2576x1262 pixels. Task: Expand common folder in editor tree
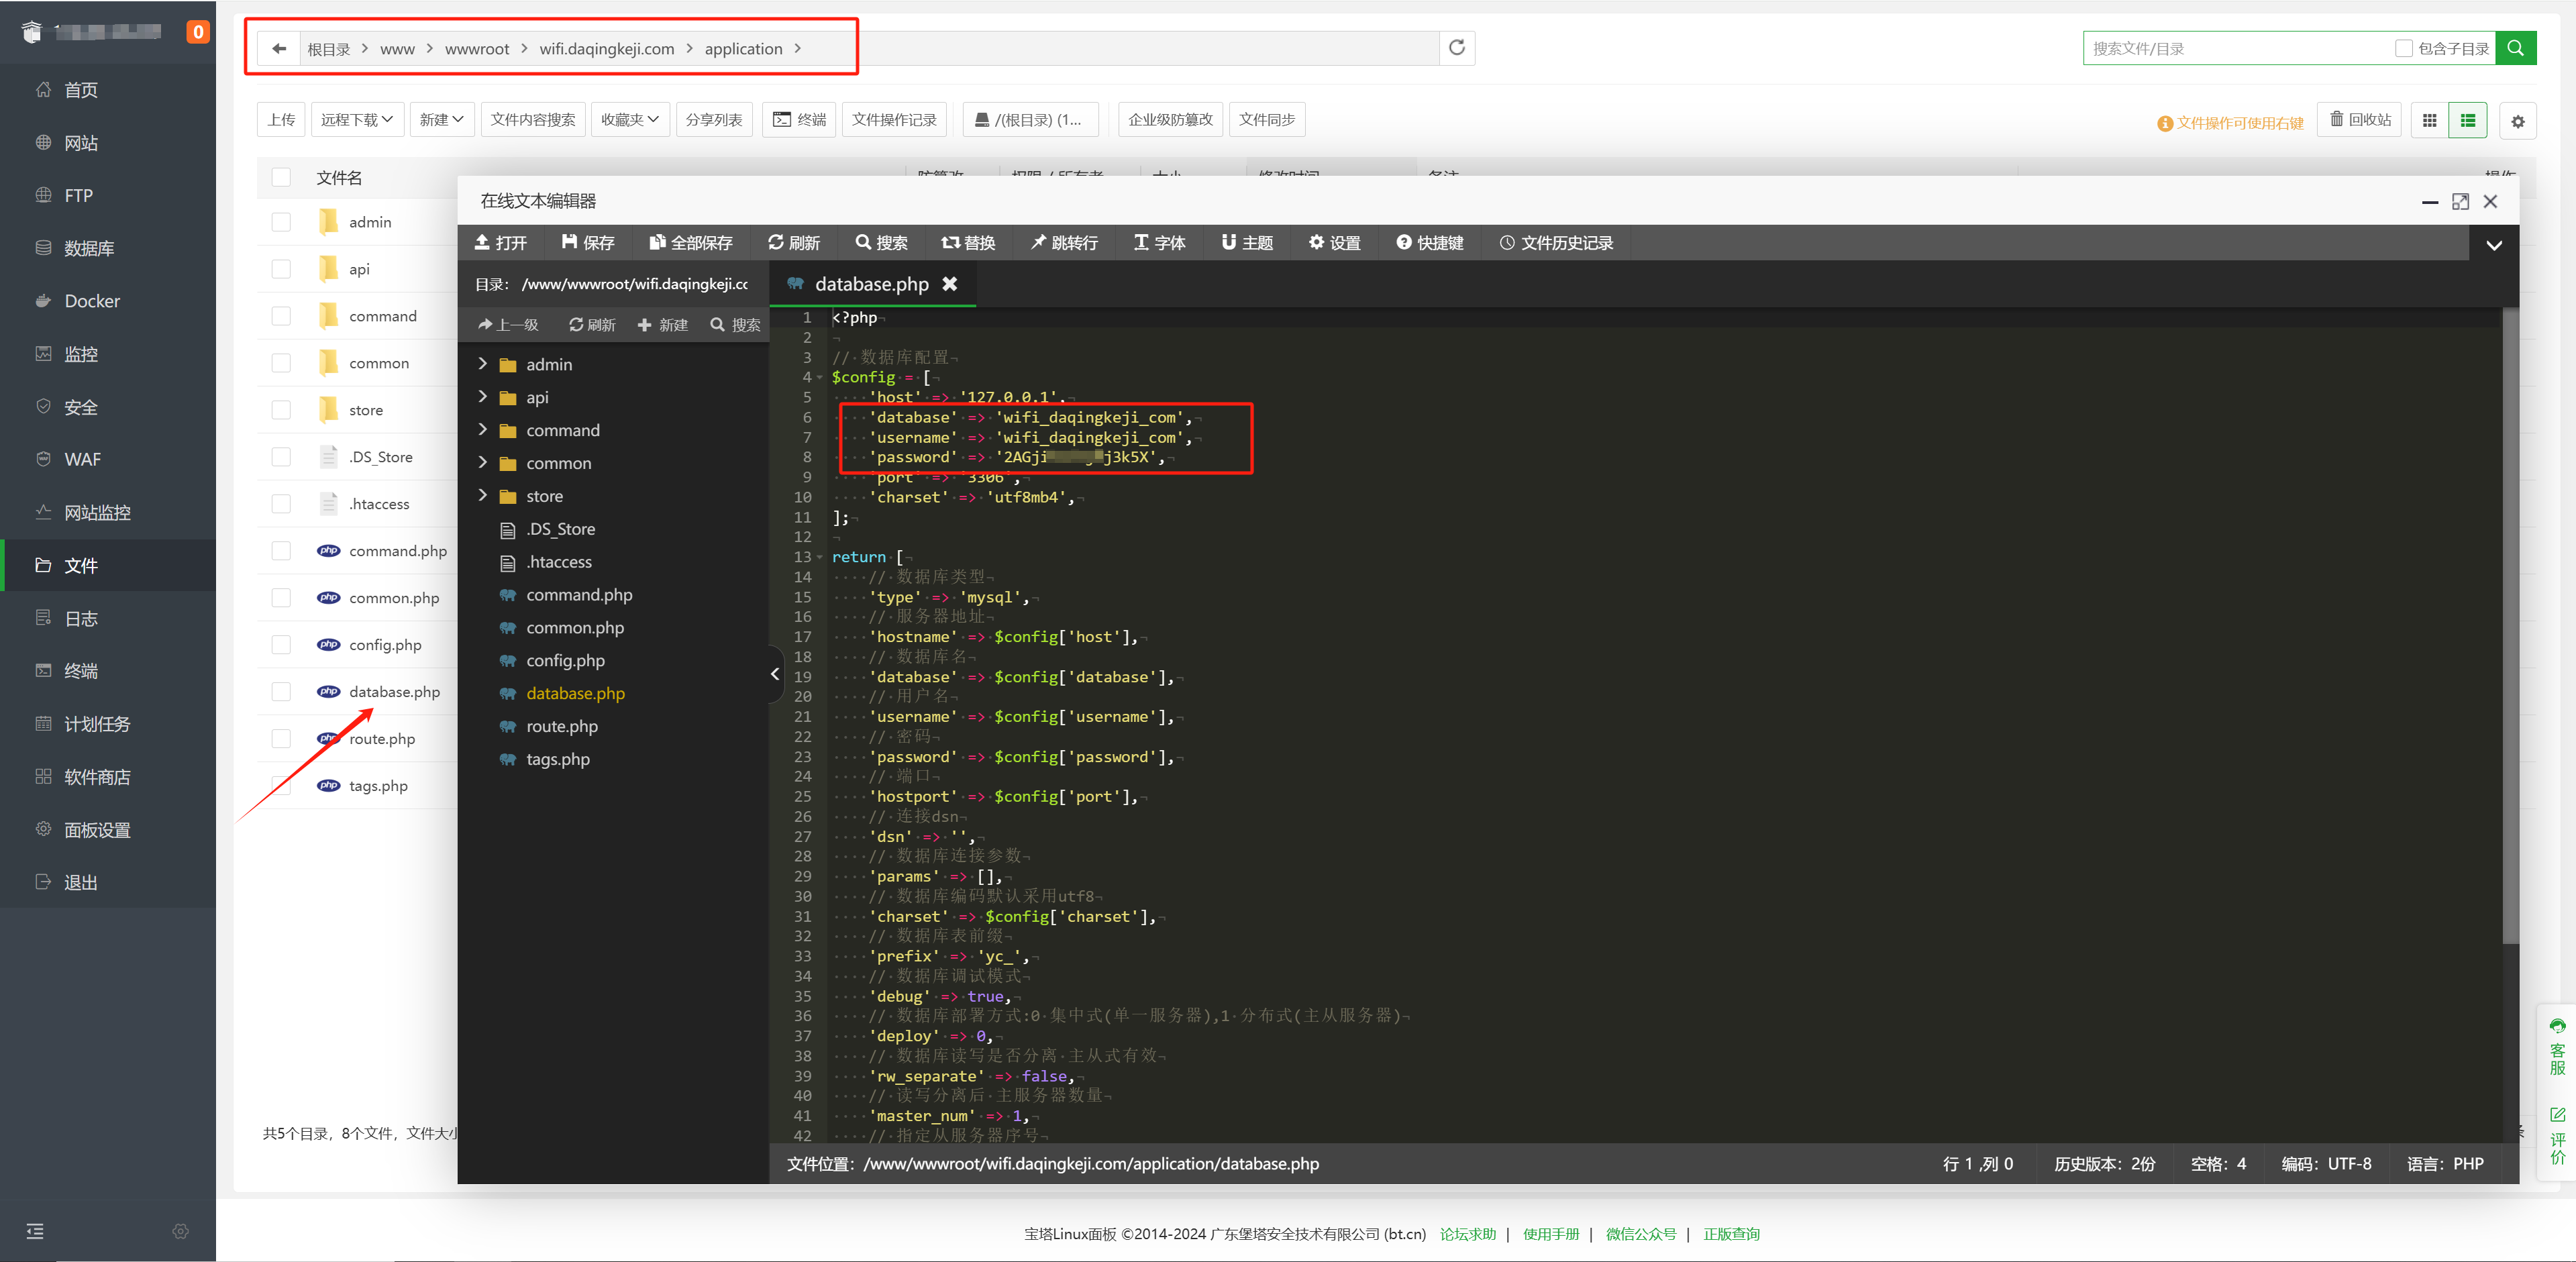click(482, 463)
